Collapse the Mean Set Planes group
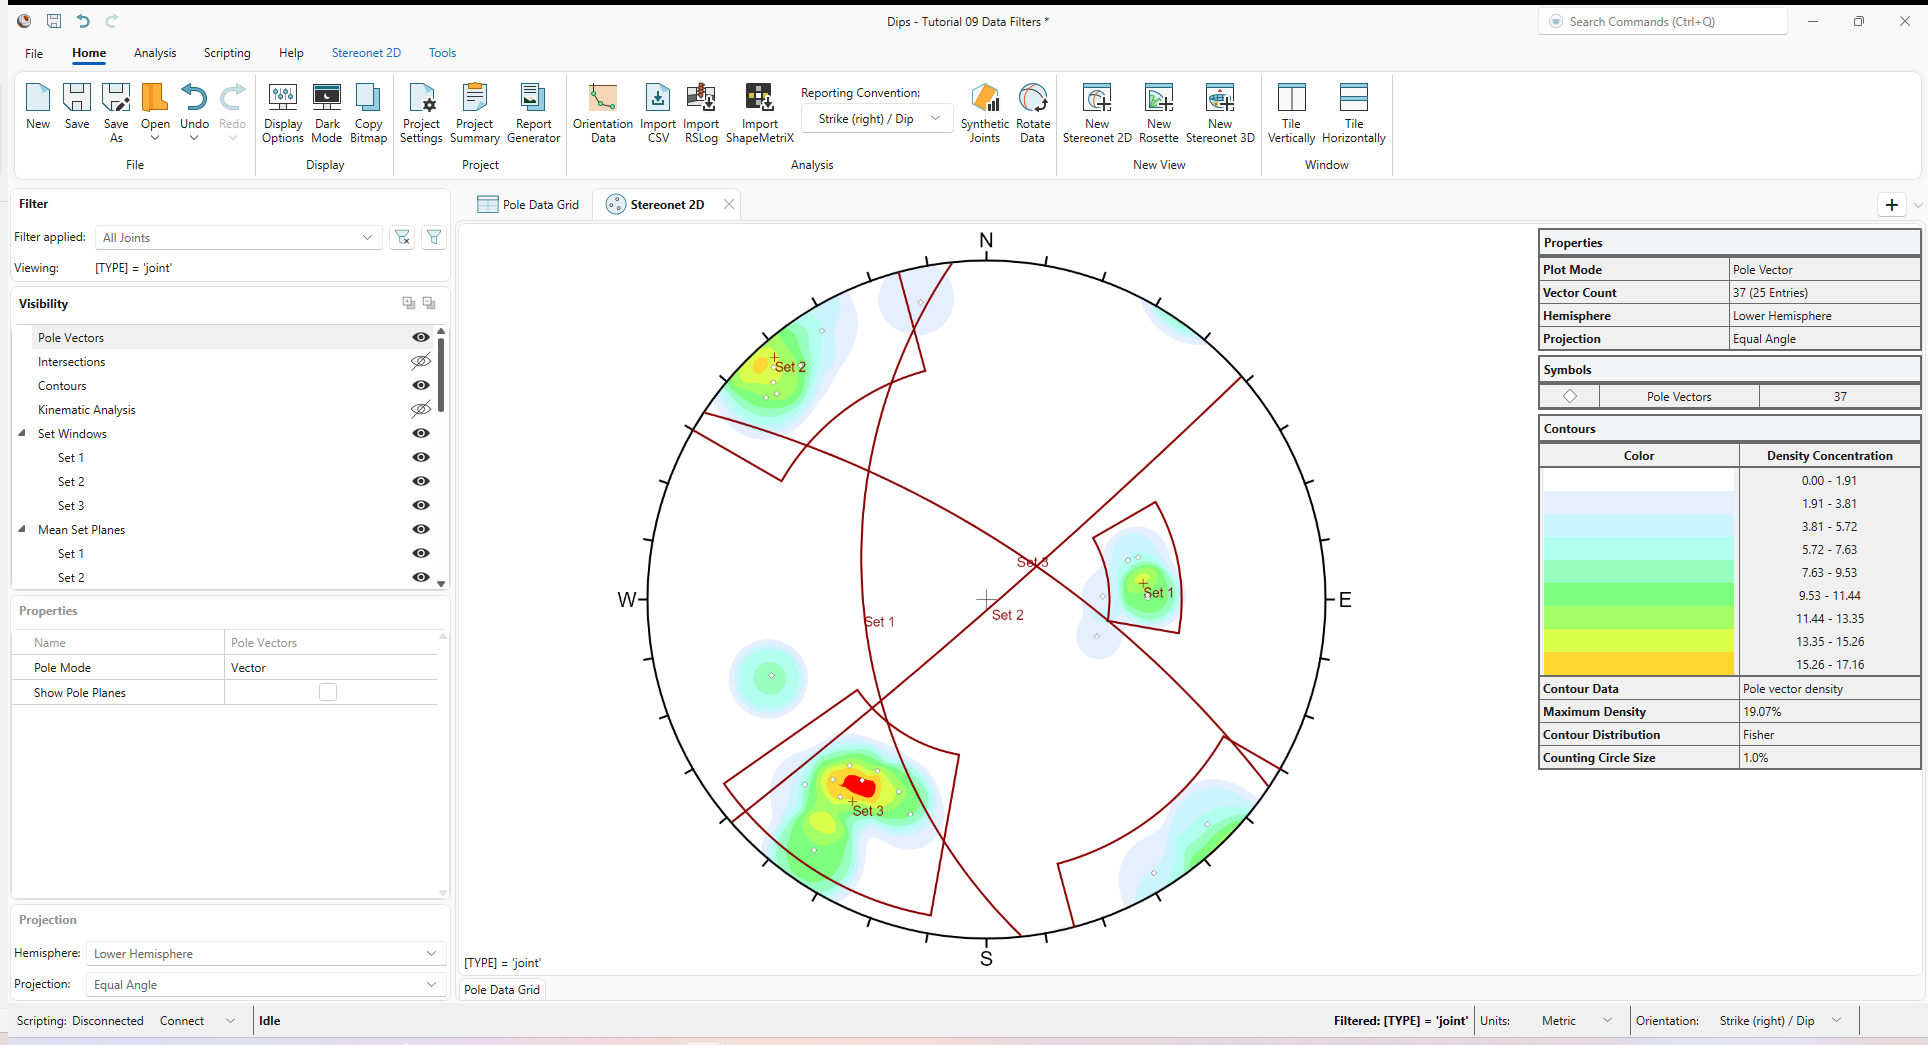This screenshot has height=1045, width=1928. 22,529
